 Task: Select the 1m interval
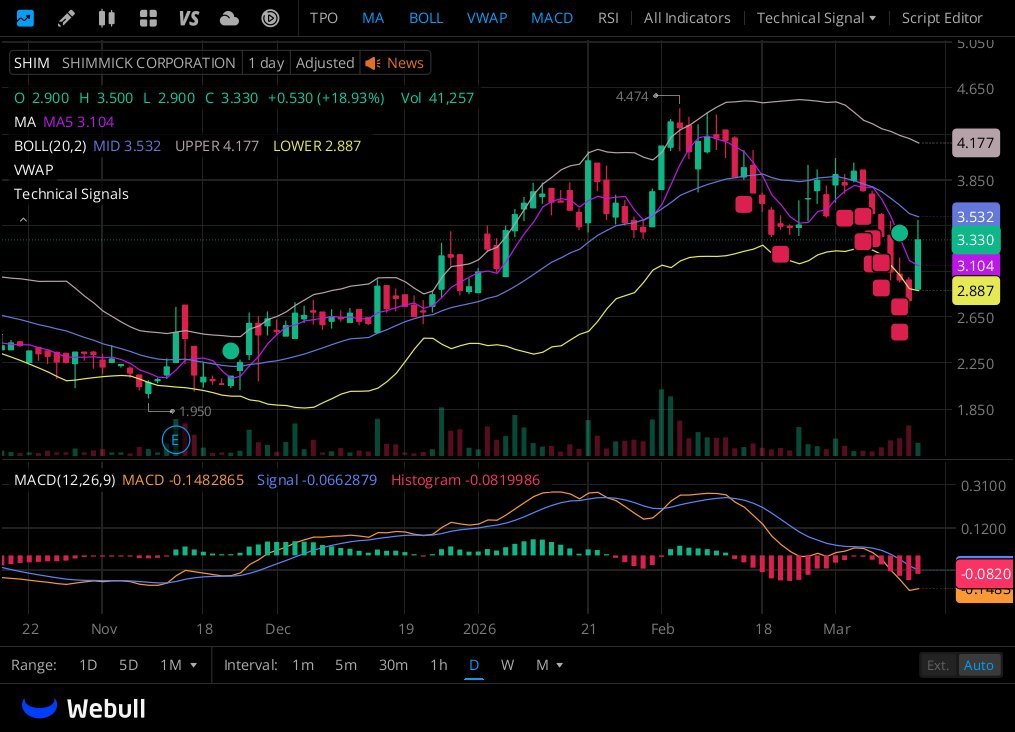point(303,665)
